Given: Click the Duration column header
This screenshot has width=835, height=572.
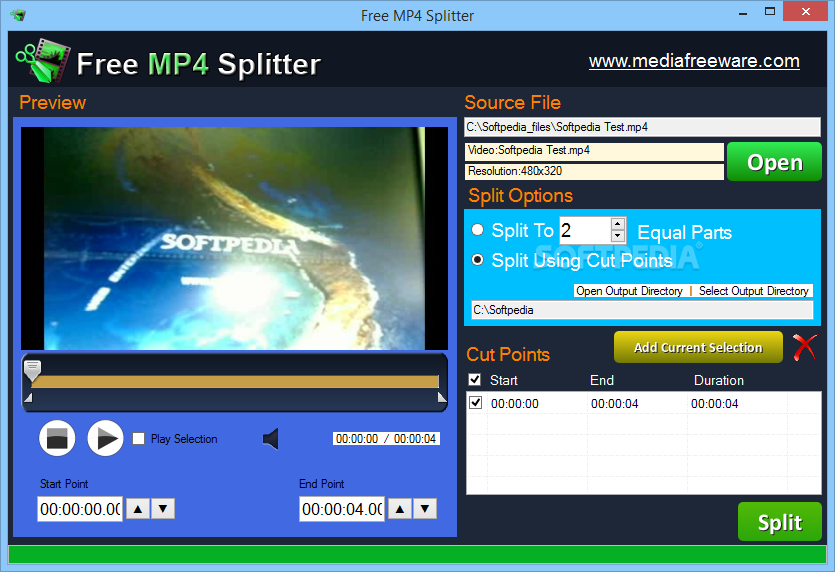Looking at the screenshot, I should coord(718,380).
